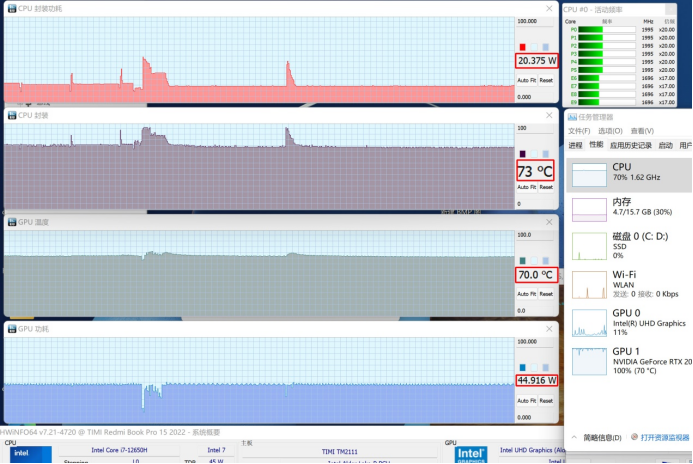Close the GPU 功耗 graph window
The height and width of the screenshot is (464, 693).
[x=549, y=329]
